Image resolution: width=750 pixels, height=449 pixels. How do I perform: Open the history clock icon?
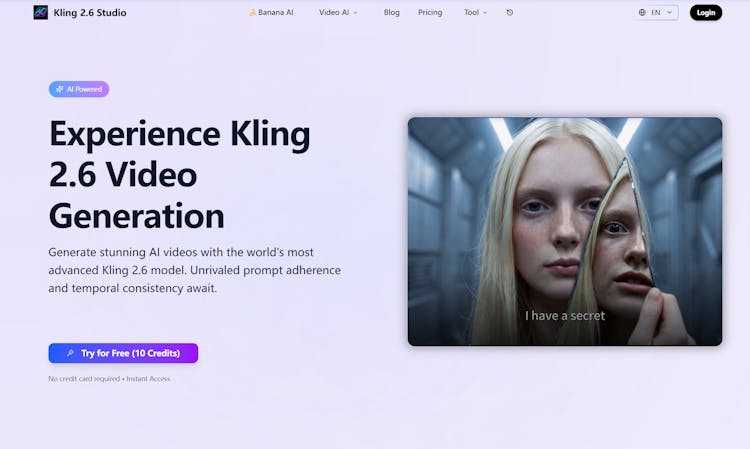coord(510,13)
